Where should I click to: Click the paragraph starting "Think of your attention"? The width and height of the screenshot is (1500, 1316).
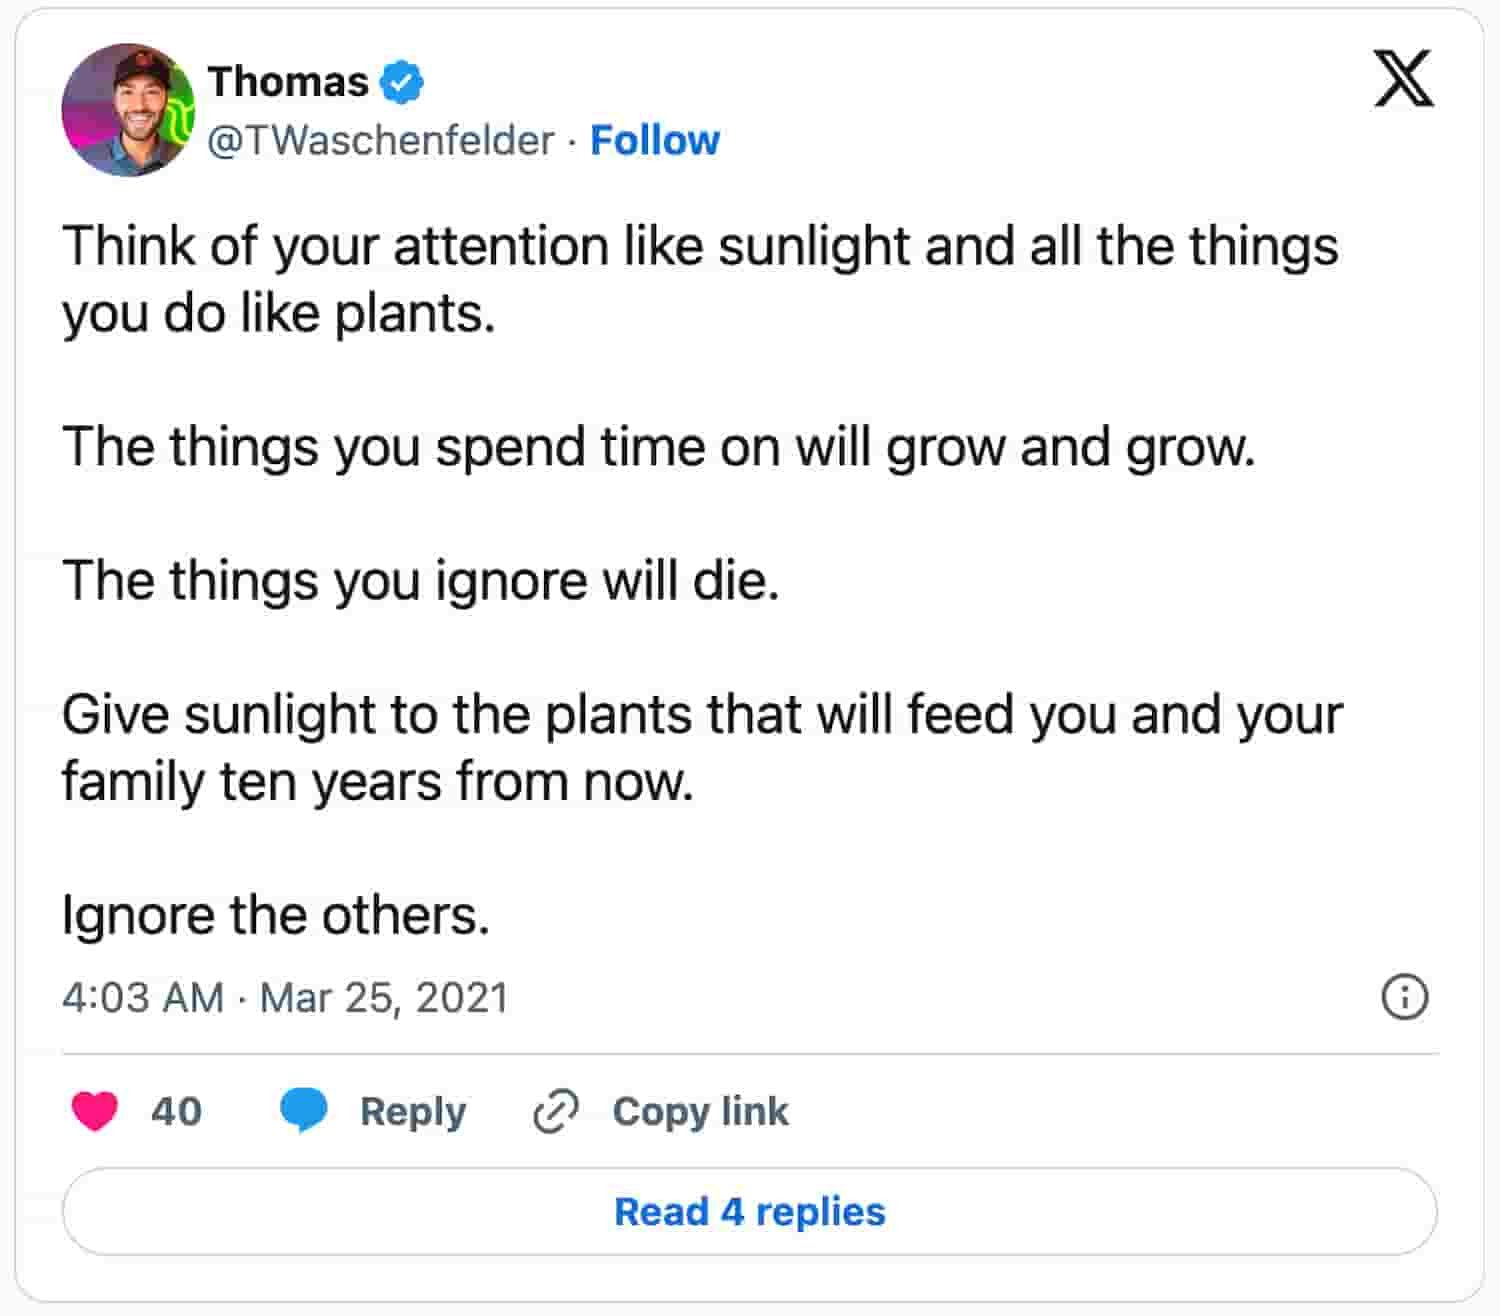point(700,279)
